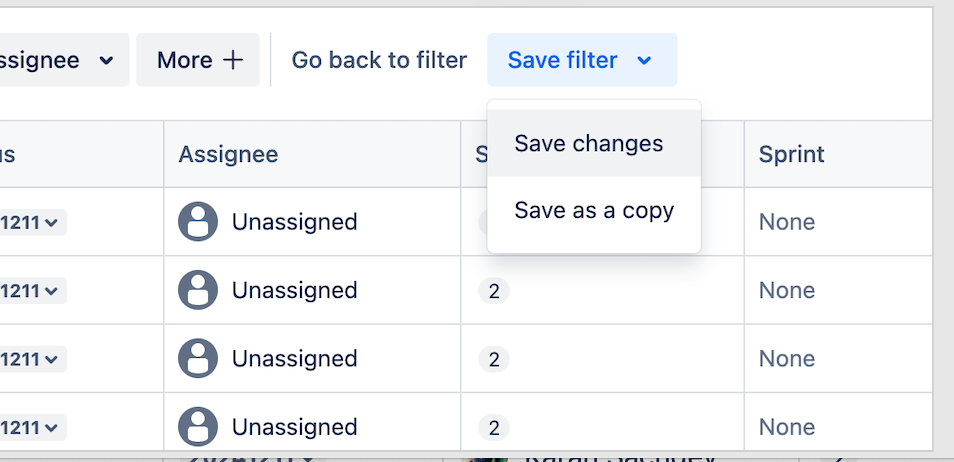Click the unassigned avatar icon in first row
The height and width of the screenshot is (462, 954).
tap(198, 222)
